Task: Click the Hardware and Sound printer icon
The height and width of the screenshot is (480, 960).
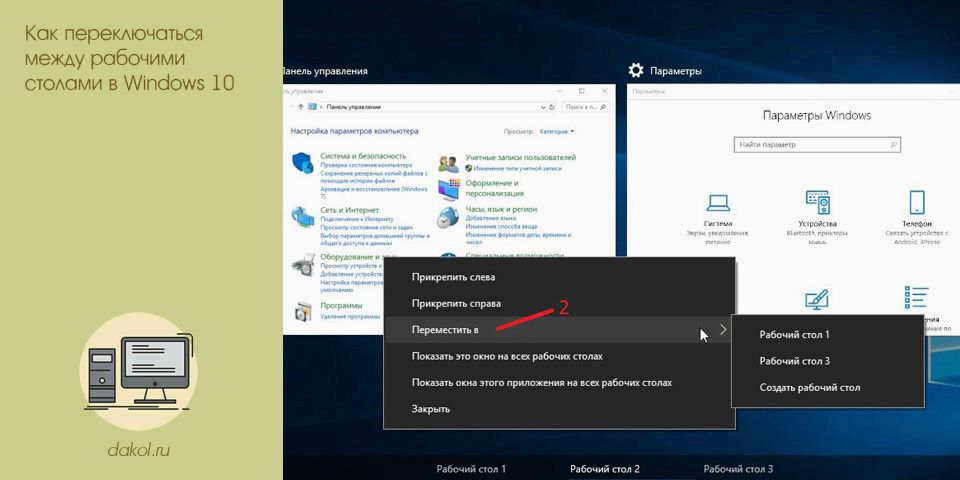Action: [303, 266]
